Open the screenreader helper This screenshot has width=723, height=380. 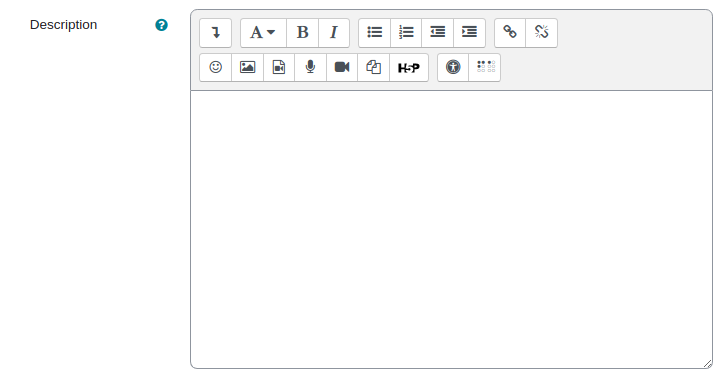coord(485,67)
